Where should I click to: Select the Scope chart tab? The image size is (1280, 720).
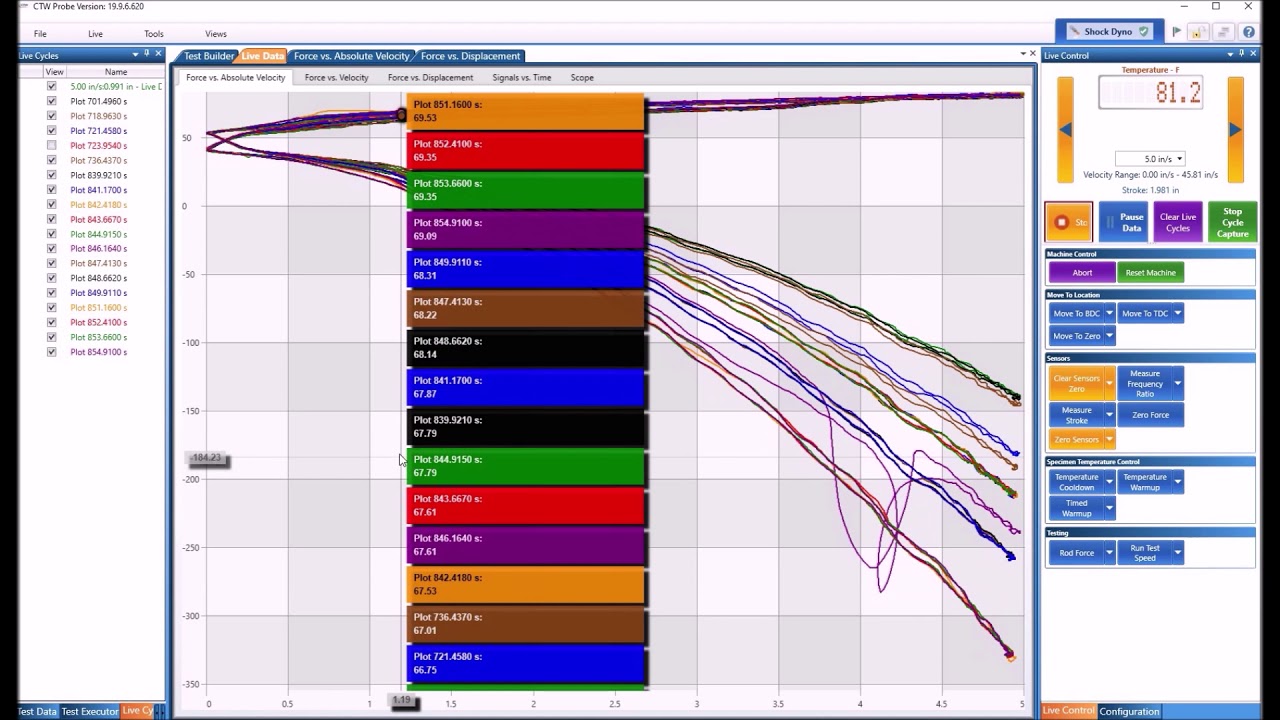pos(582,77)
